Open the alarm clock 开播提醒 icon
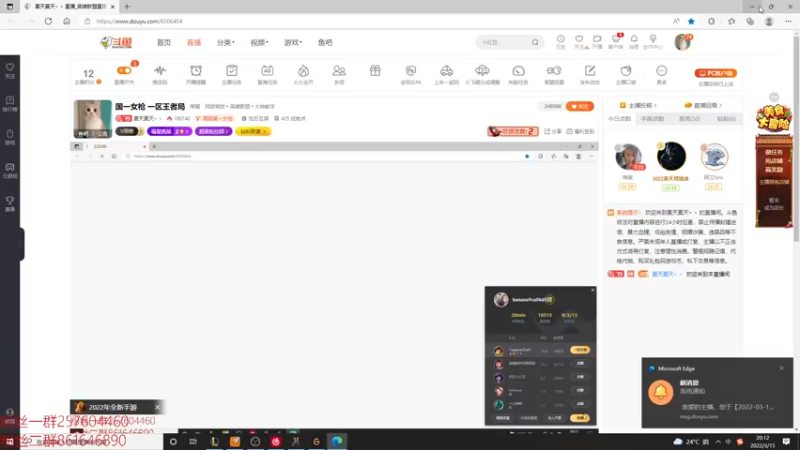This screenshot has width=800, height=450. [x=196, y=70]
